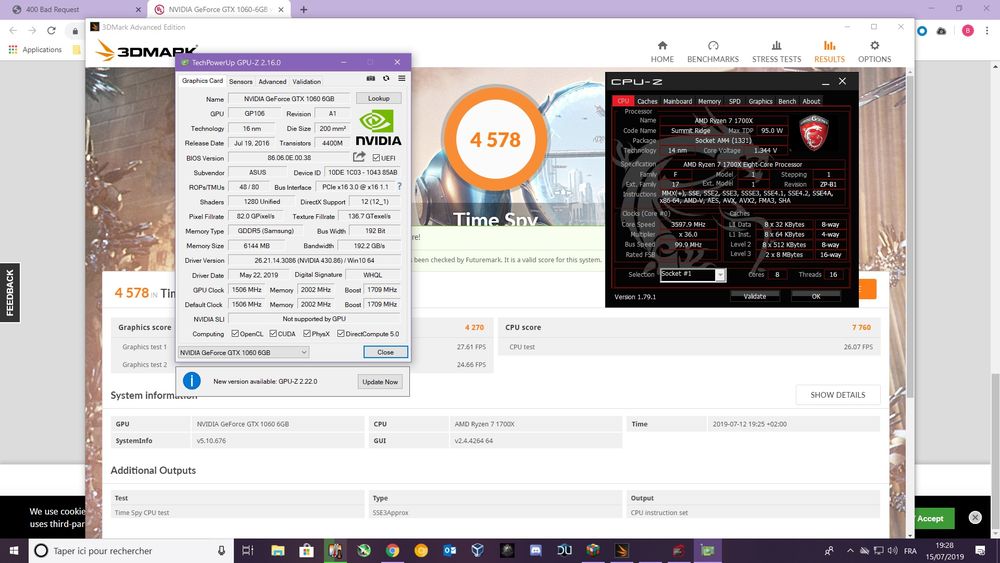The width and height of the screenshot is (1000, 563).
Task: Click Validate in CPU-Z
Action: 754,296
